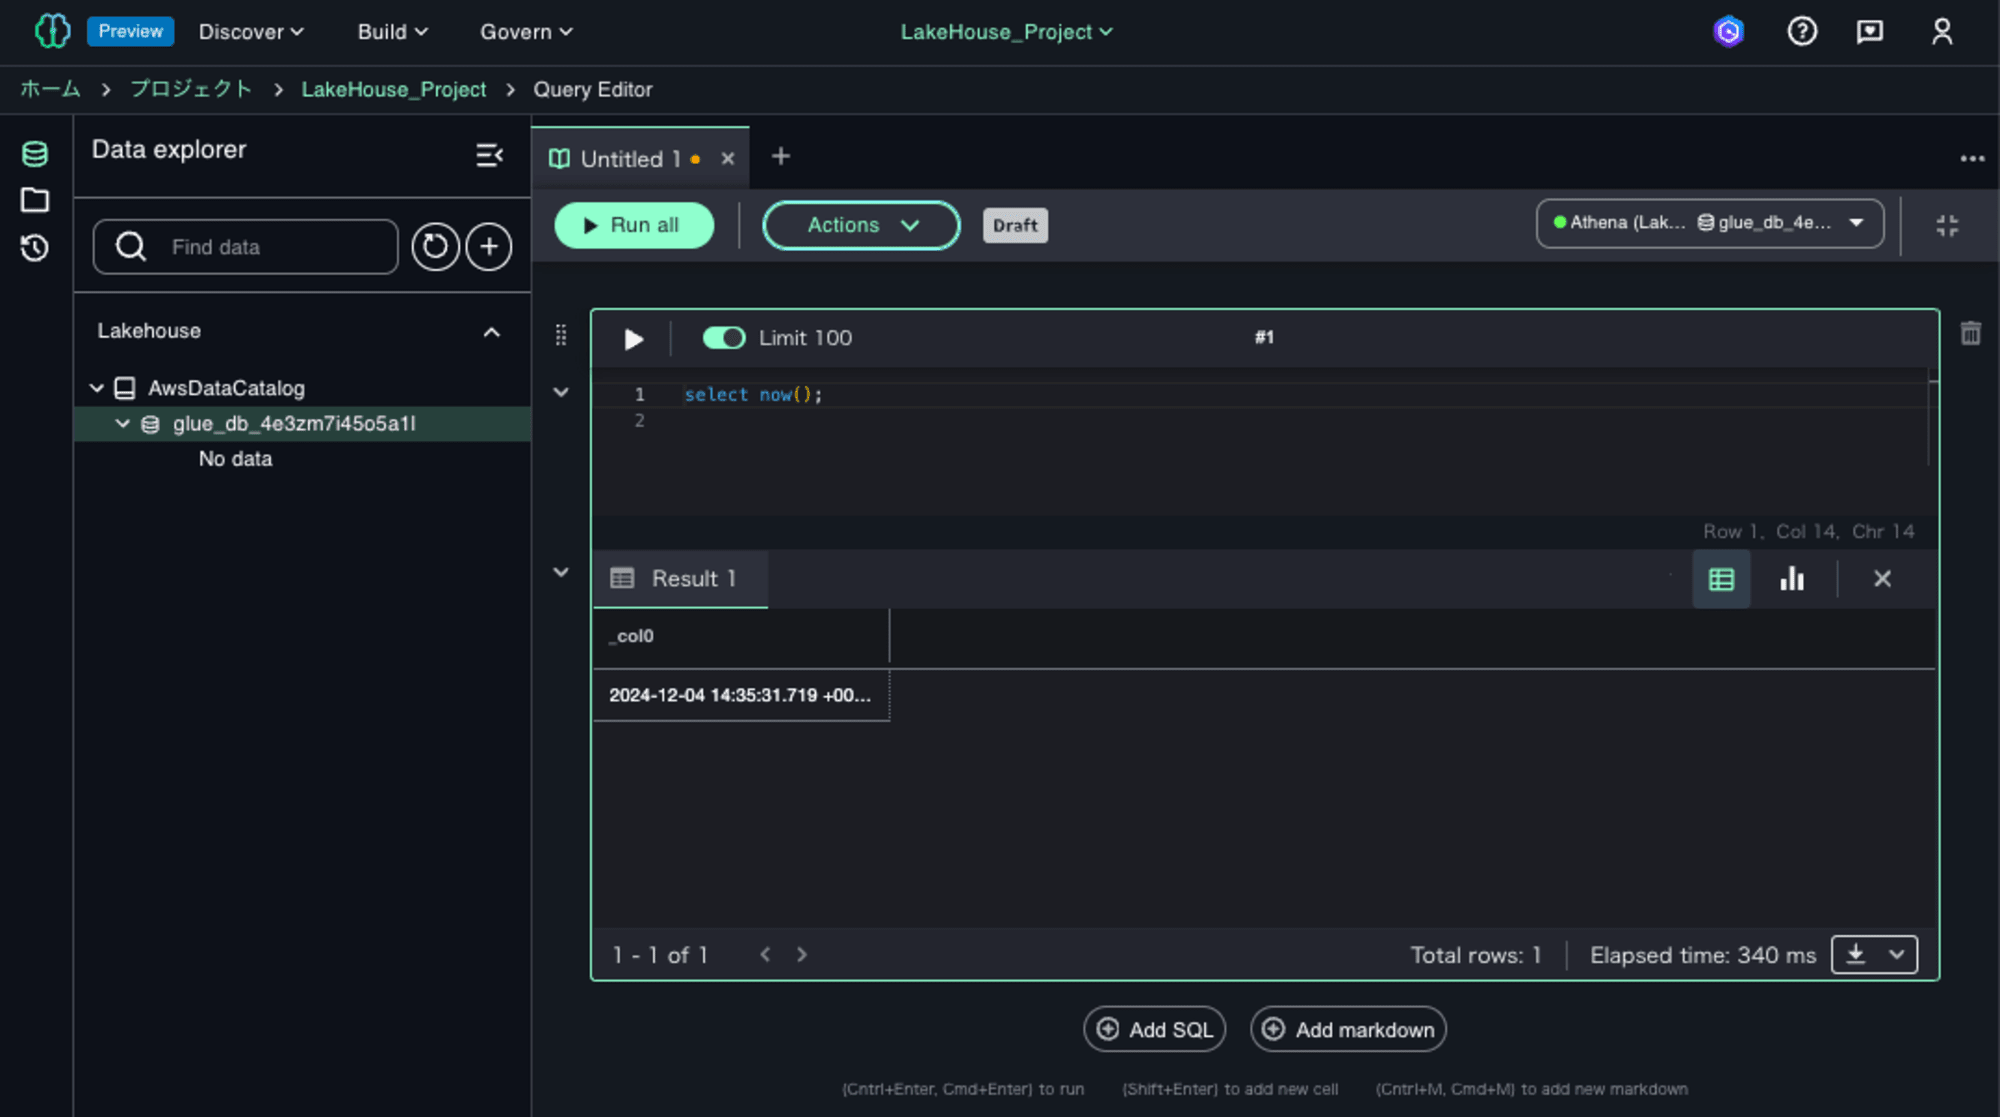Screen dimensions: 2000x1117
Task: Click the Add markdown button
Action: (x=1348, y=1029)
